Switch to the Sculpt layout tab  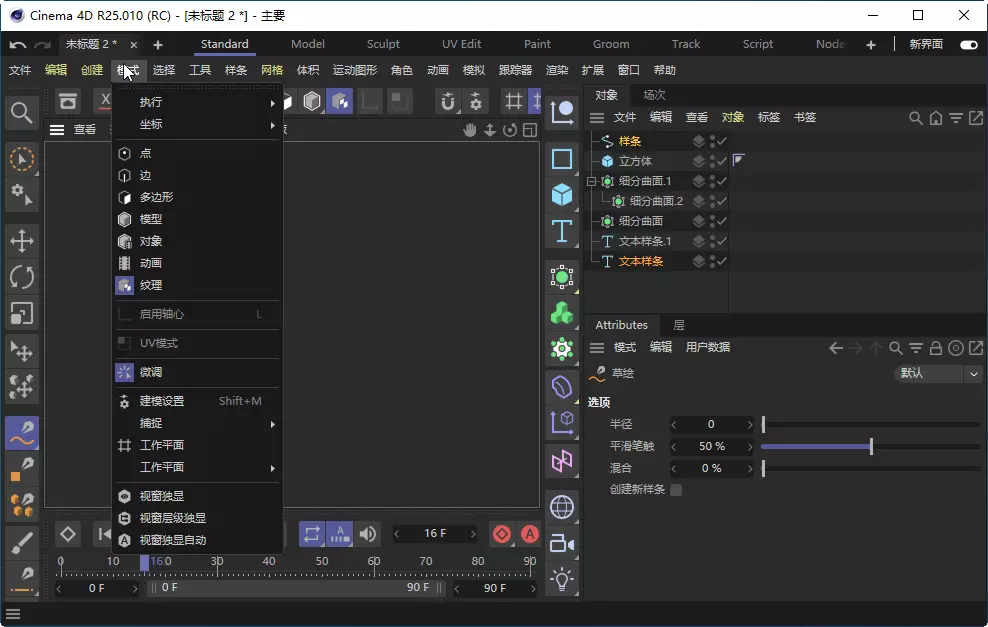tap(383, 44)
